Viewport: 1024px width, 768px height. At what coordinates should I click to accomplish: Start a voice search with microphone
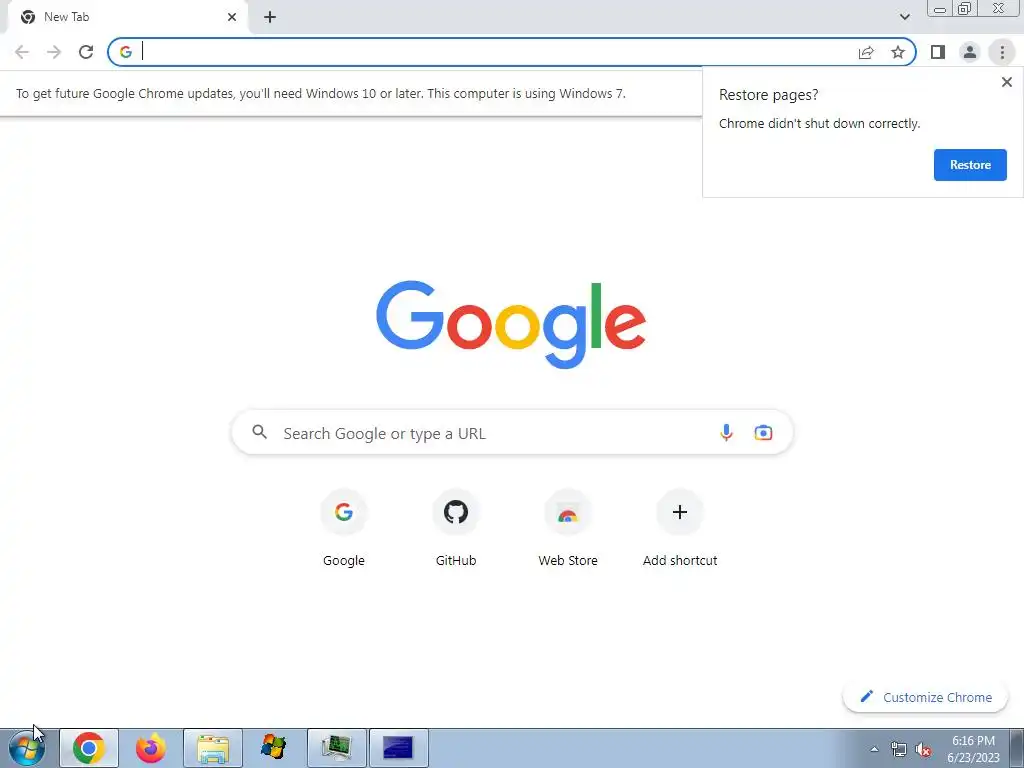(x=726, y=432)
